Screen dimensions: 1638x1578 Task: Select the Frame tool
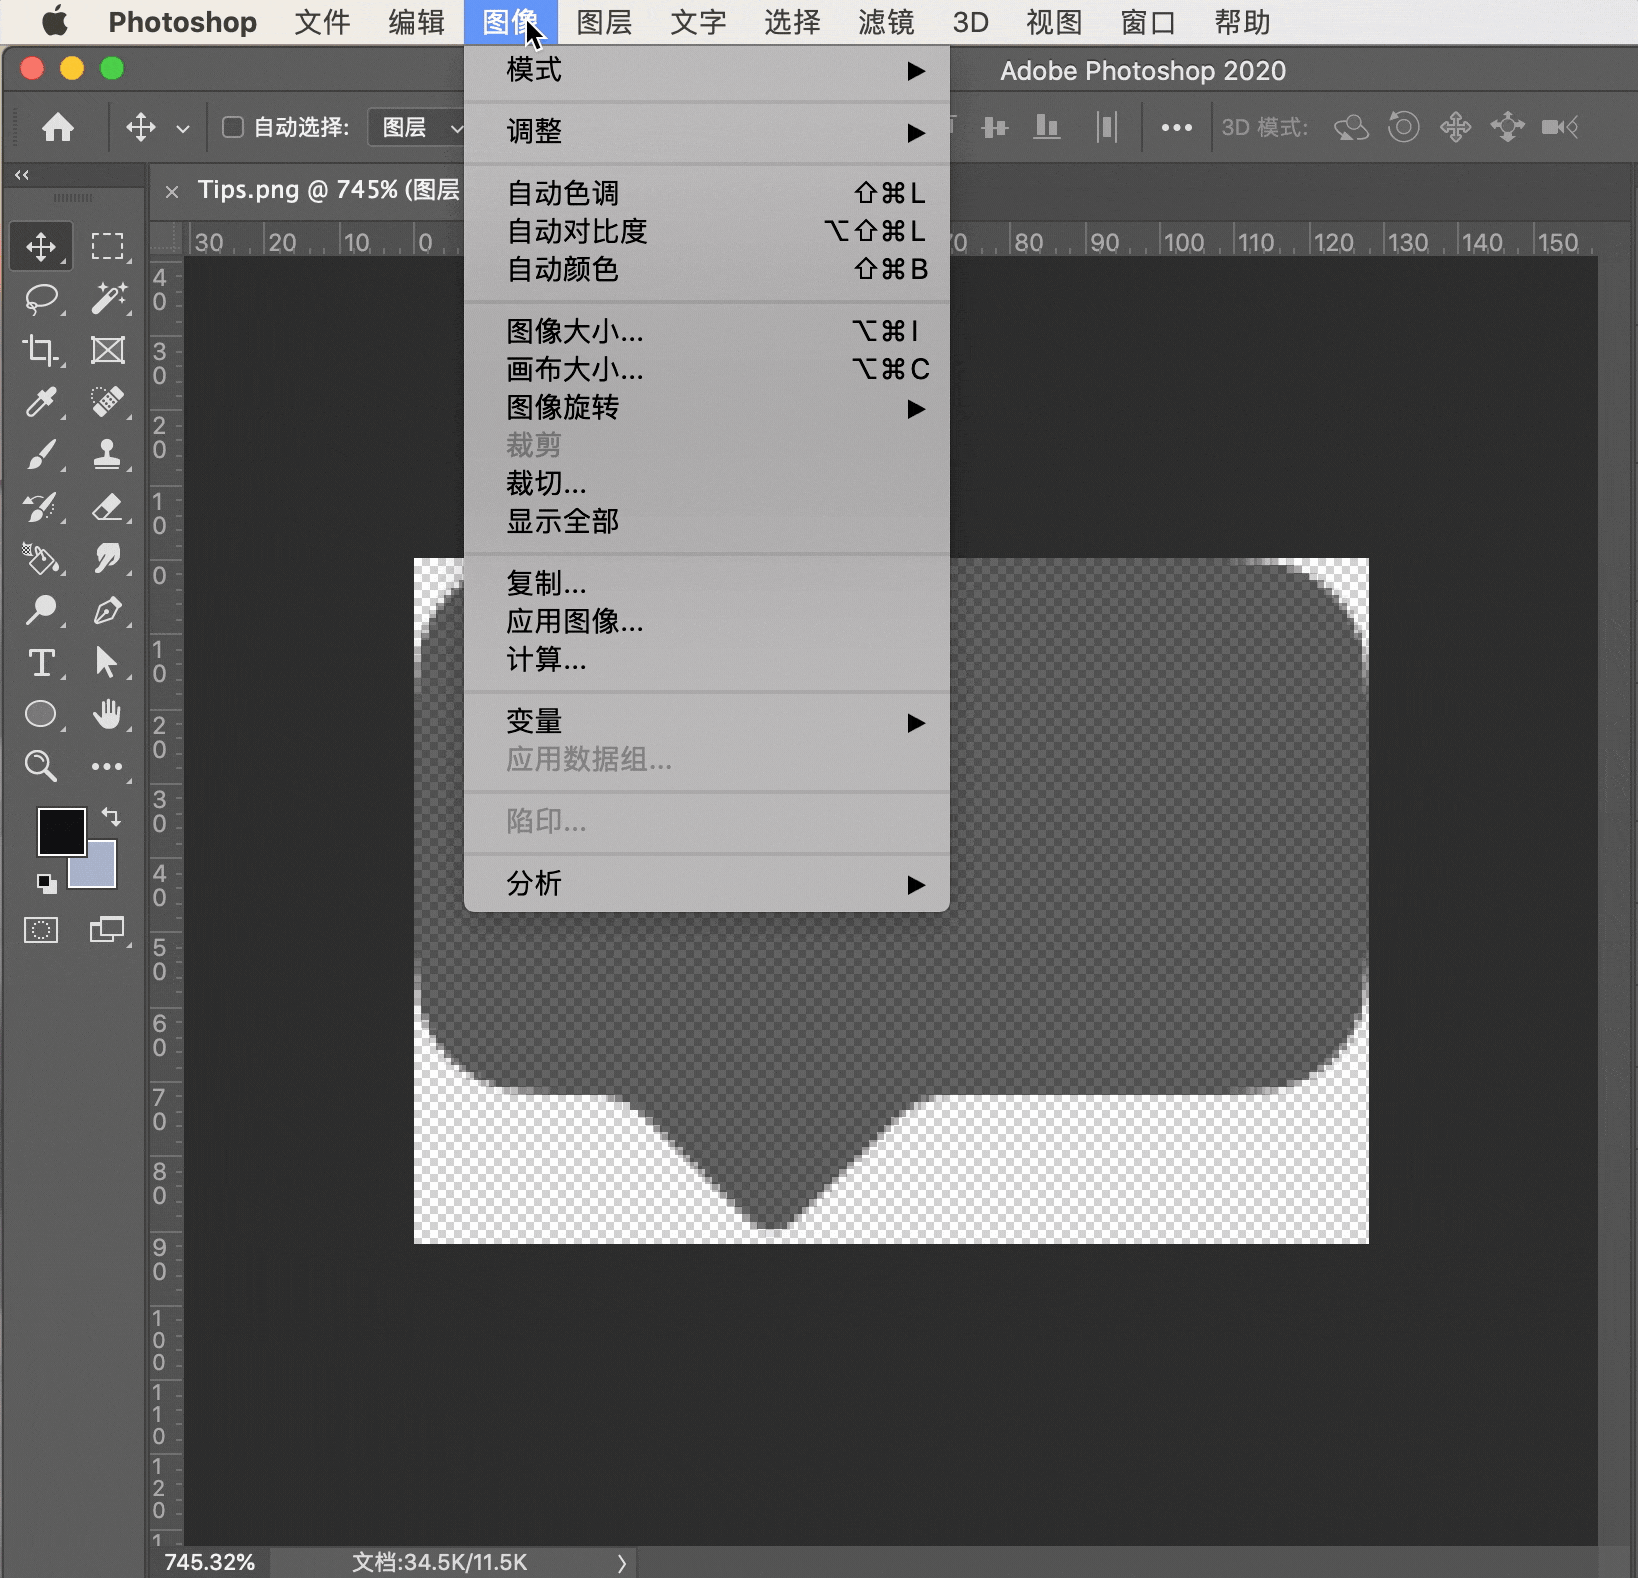click(107, 350)
